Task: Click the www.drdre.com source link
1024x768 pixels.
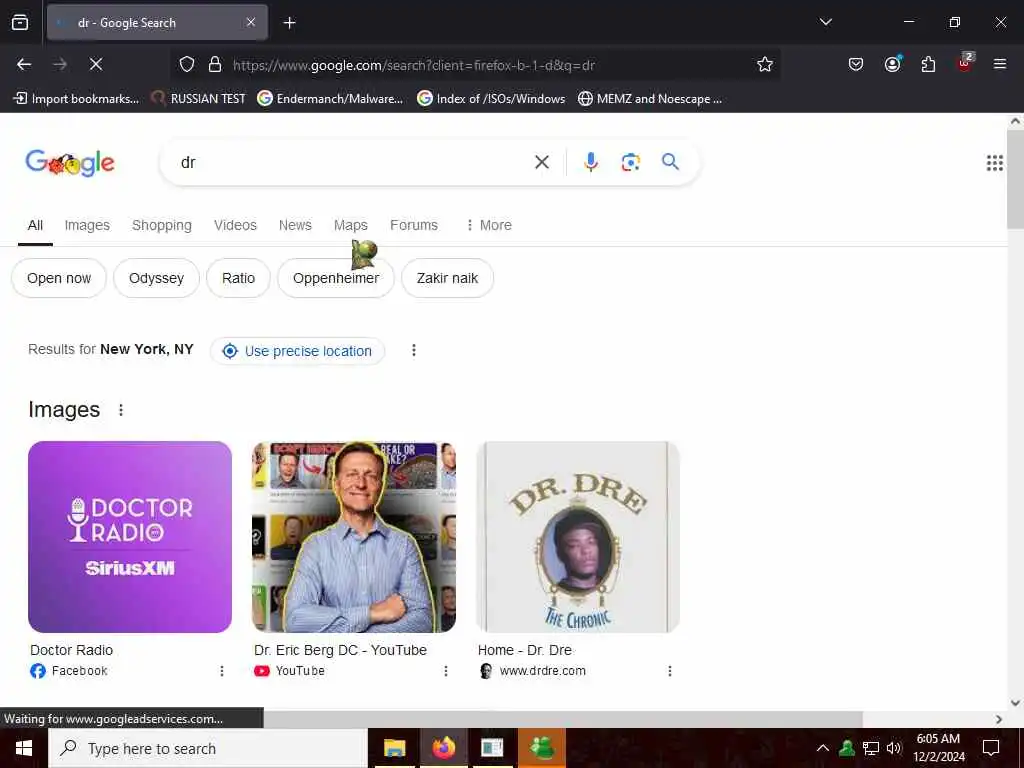Action: pyautogui.click(x=543, y=671)
